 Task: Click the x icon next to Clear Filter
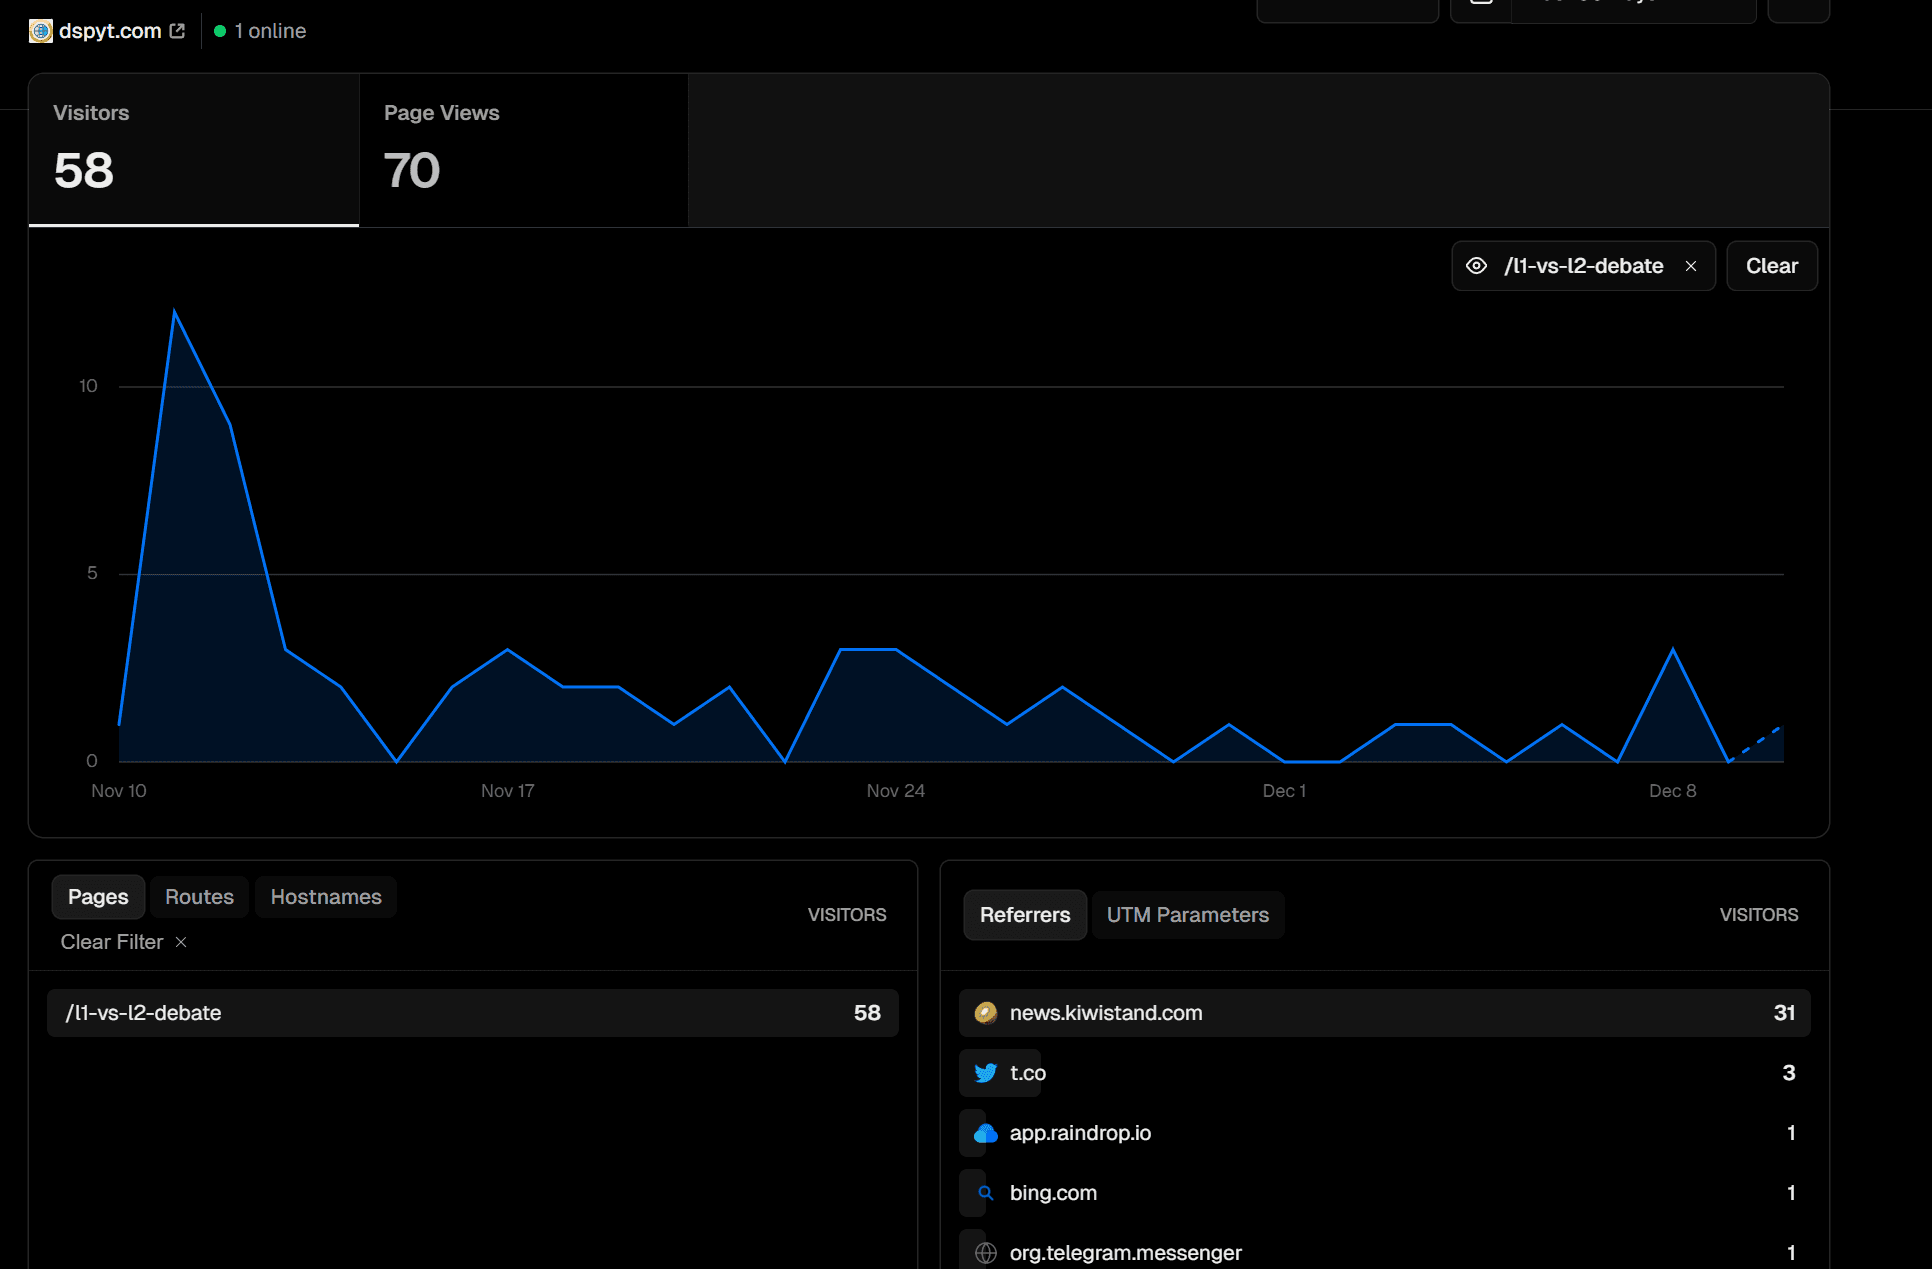[181, 942]
